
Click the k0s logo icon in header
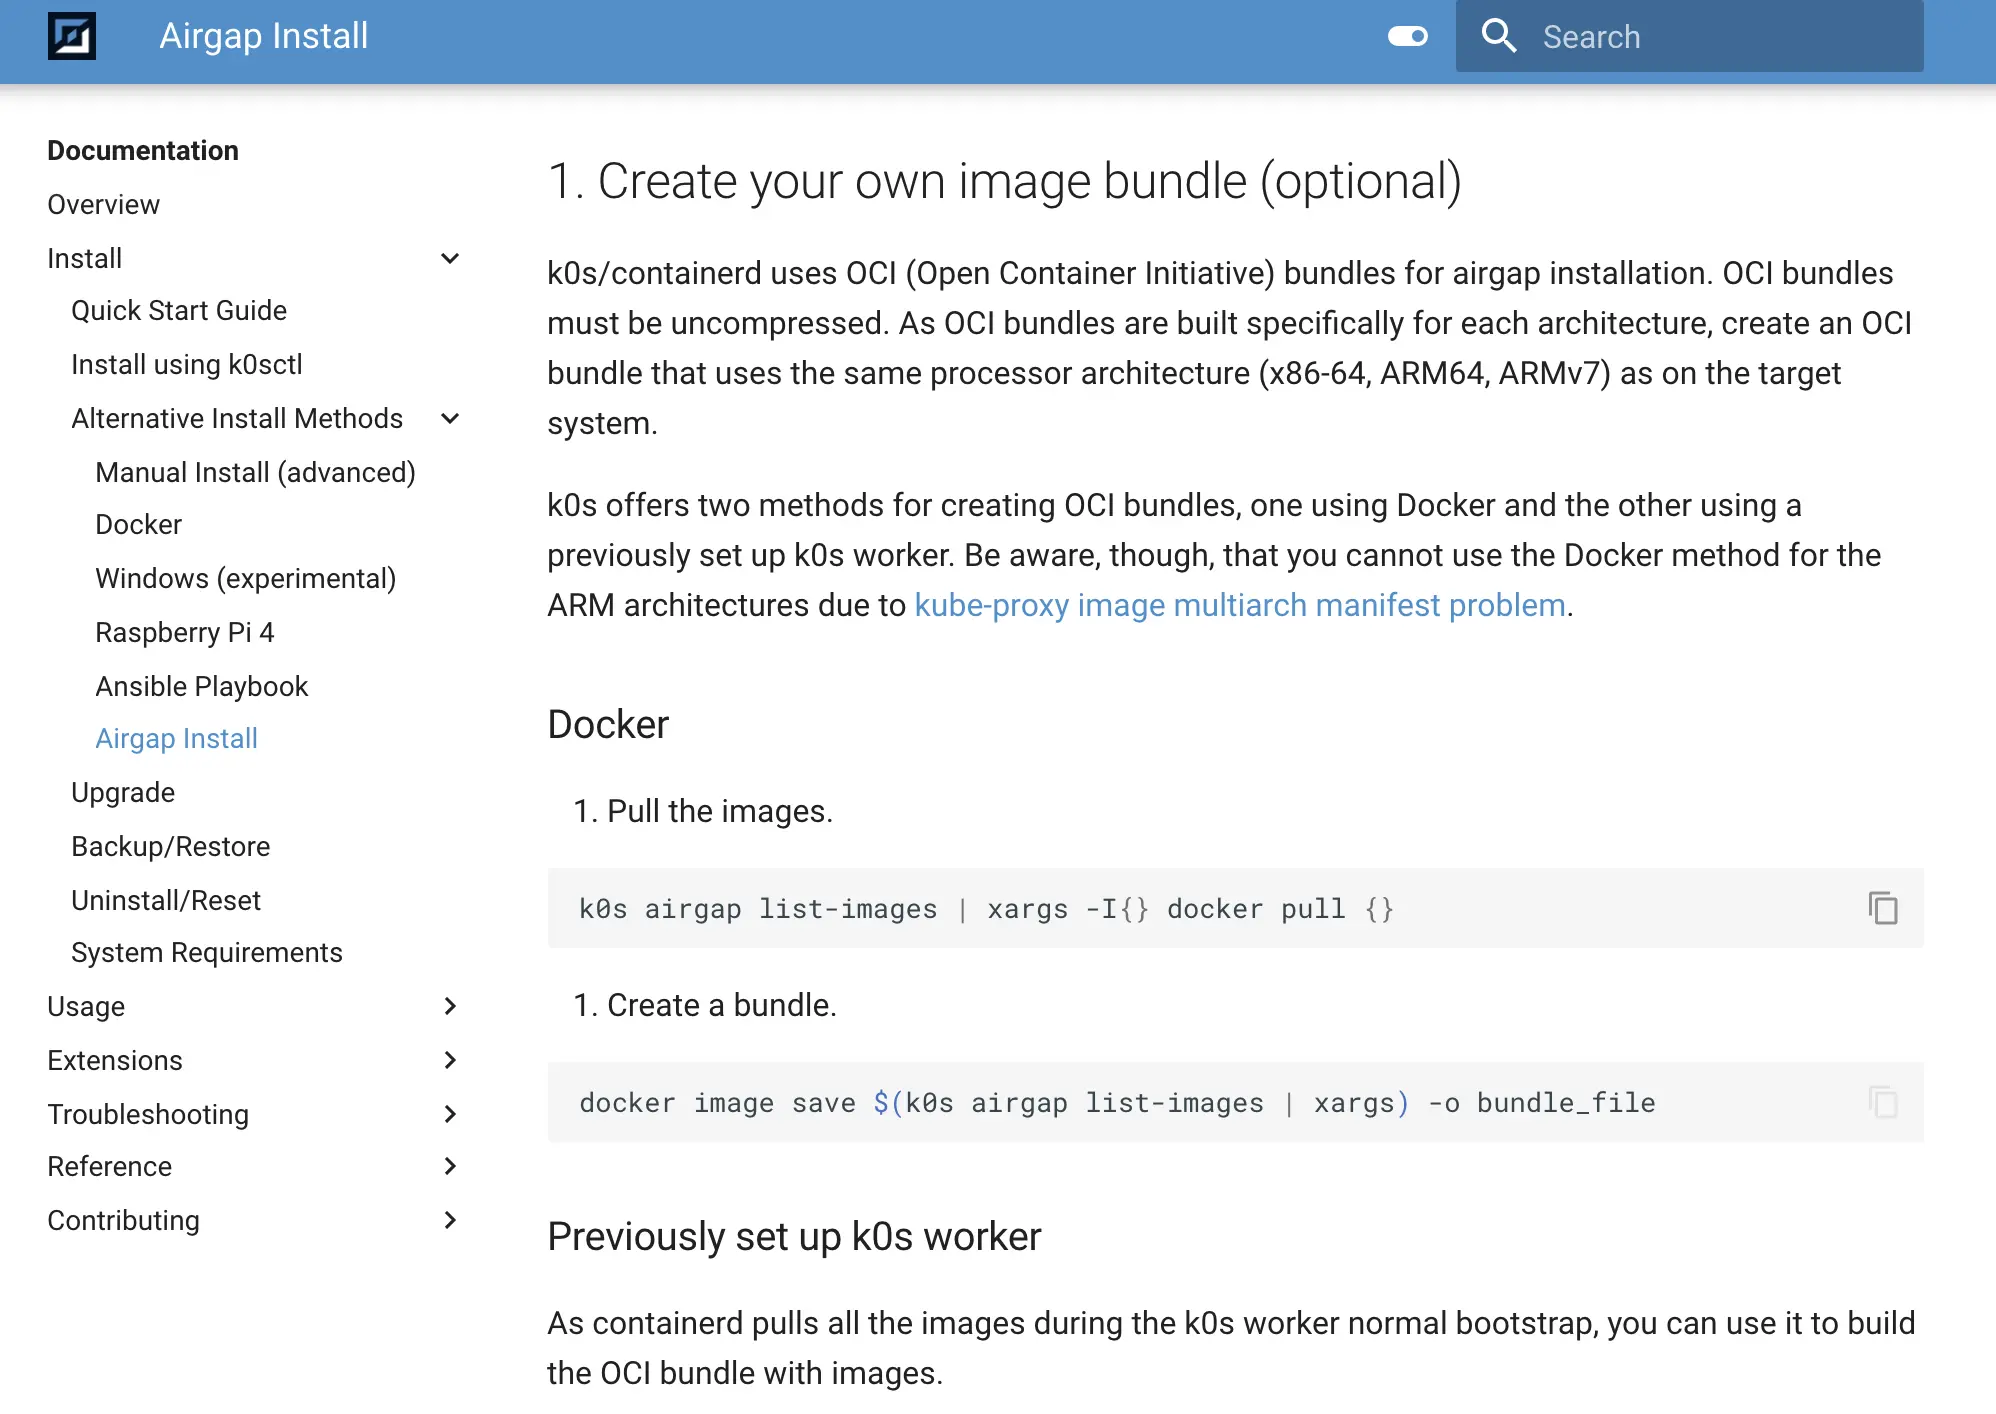[72, 36]
